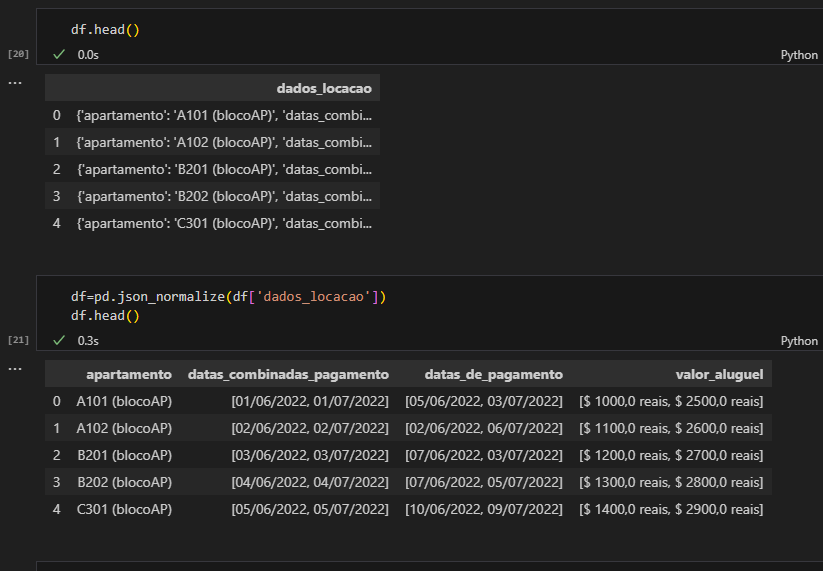823x571 pixels.
Task: Click the [$ 1200,0 reais, $ 2700,0 reais] cell
Action: click(671, 455)
